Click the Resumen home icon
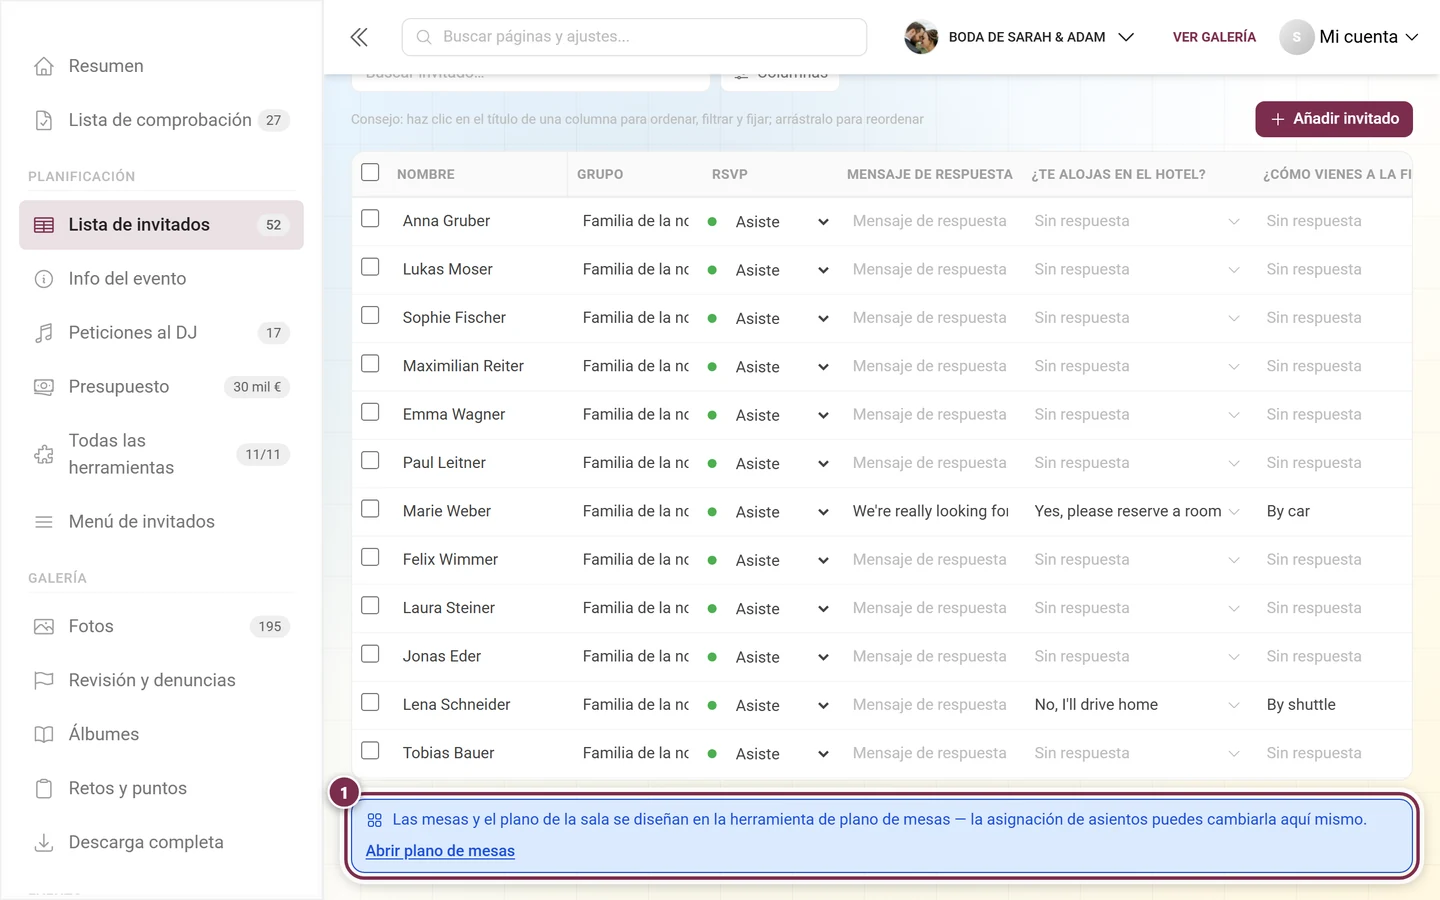This screenshot has width=1440, height=900. (44, 66)
